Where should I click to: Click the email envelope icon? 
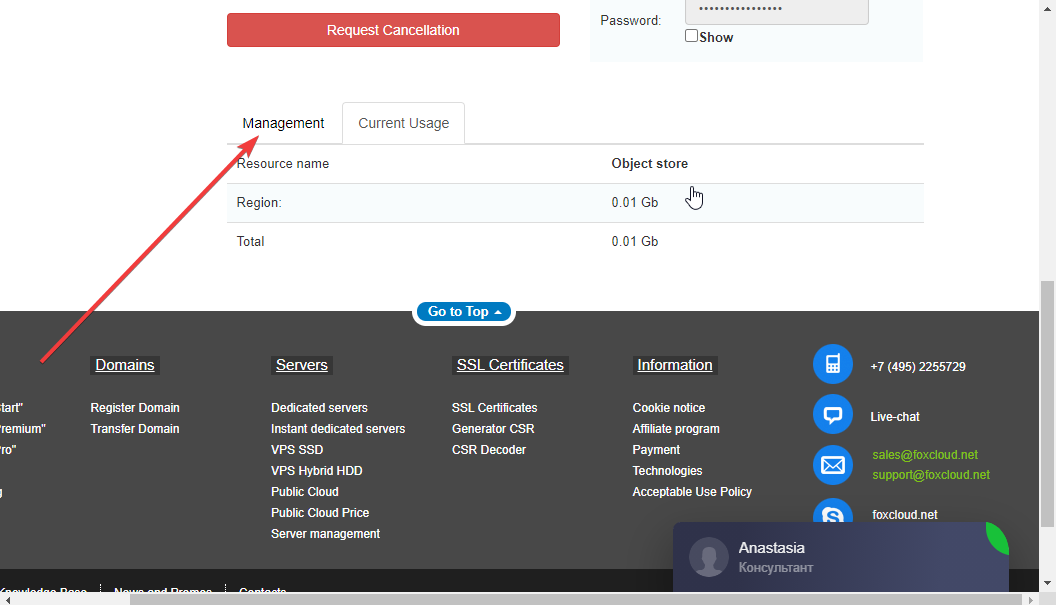click(832, 465)
